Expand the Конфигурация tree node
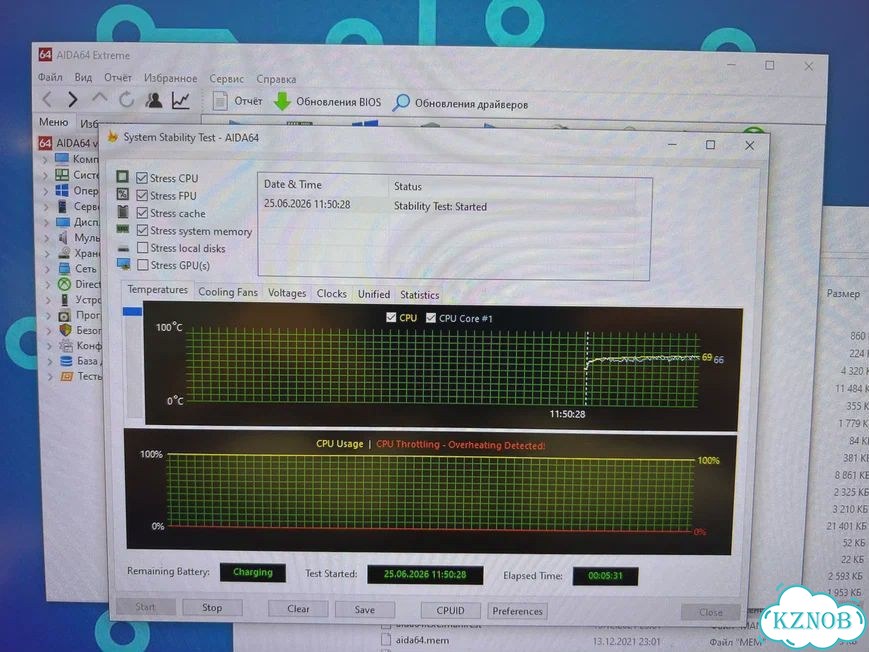Image resolution: width=869 pixels, height=652 pixels. click(49, 346)
